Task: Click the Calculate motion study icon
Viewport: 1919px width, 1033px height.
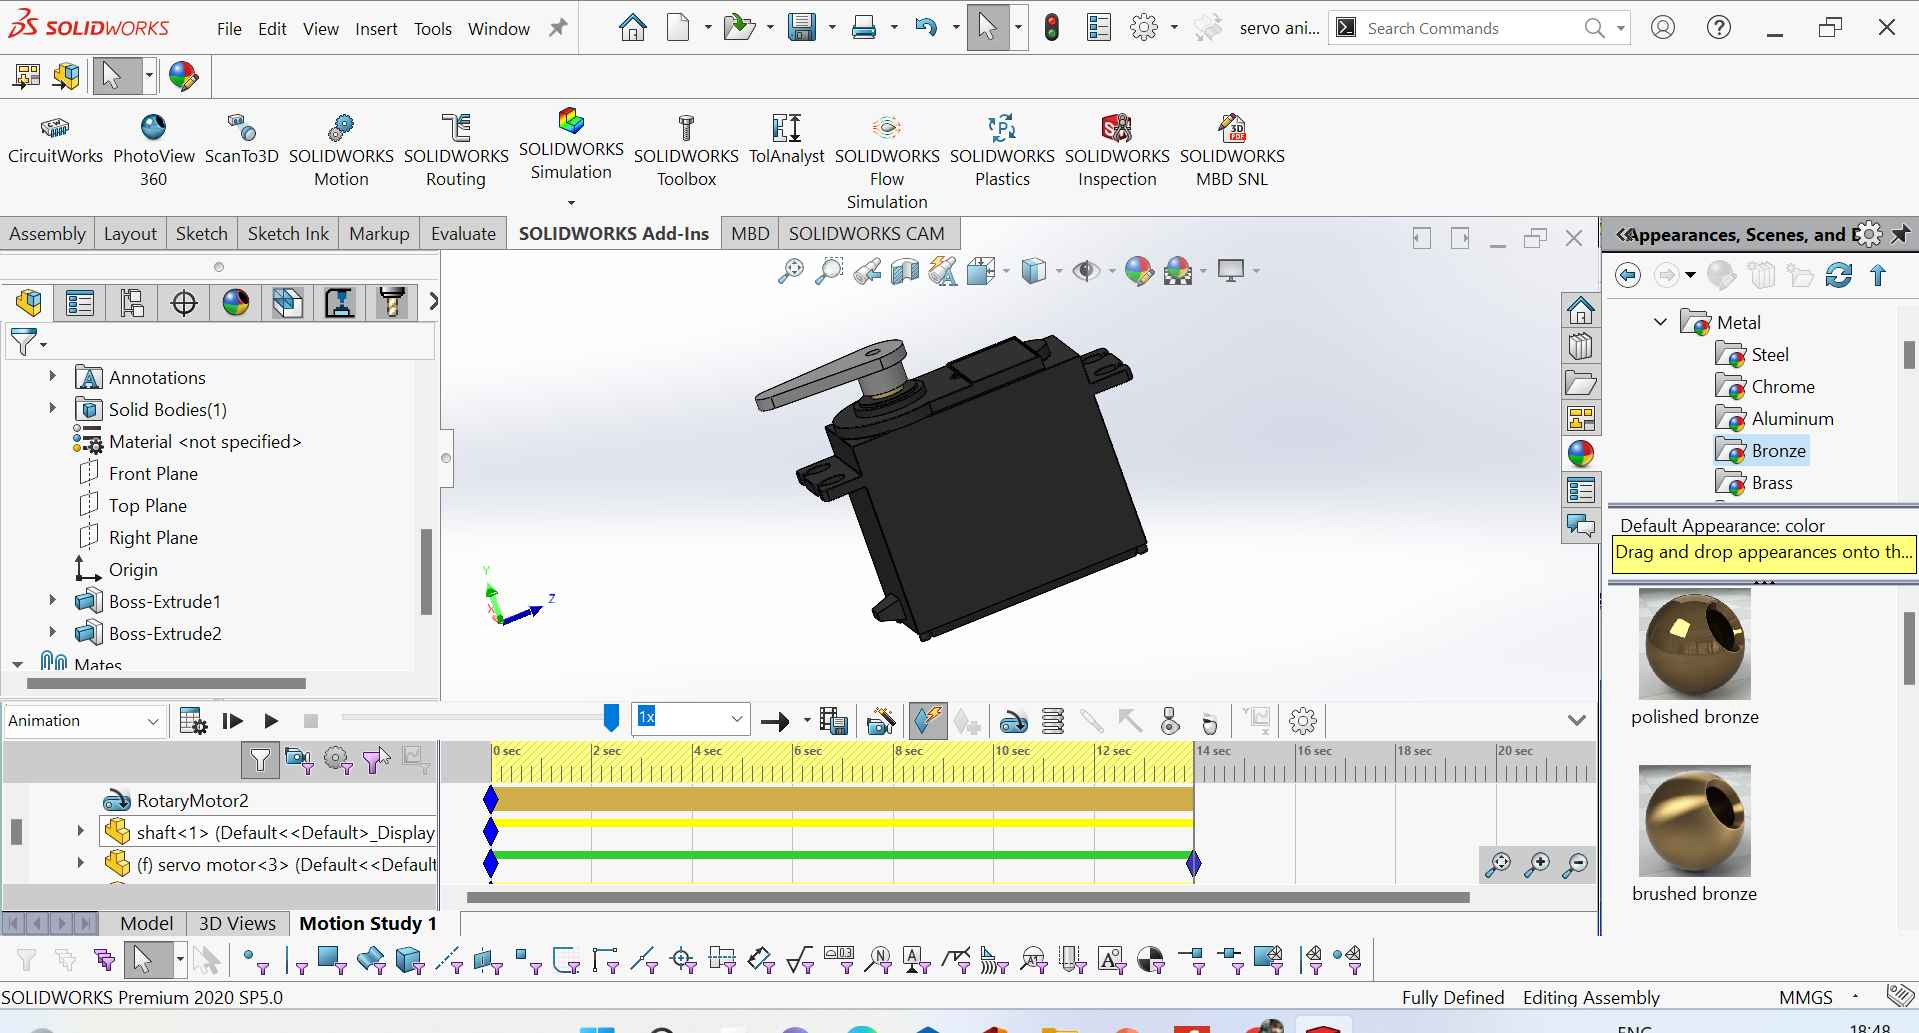Action: tap(193, 721)
